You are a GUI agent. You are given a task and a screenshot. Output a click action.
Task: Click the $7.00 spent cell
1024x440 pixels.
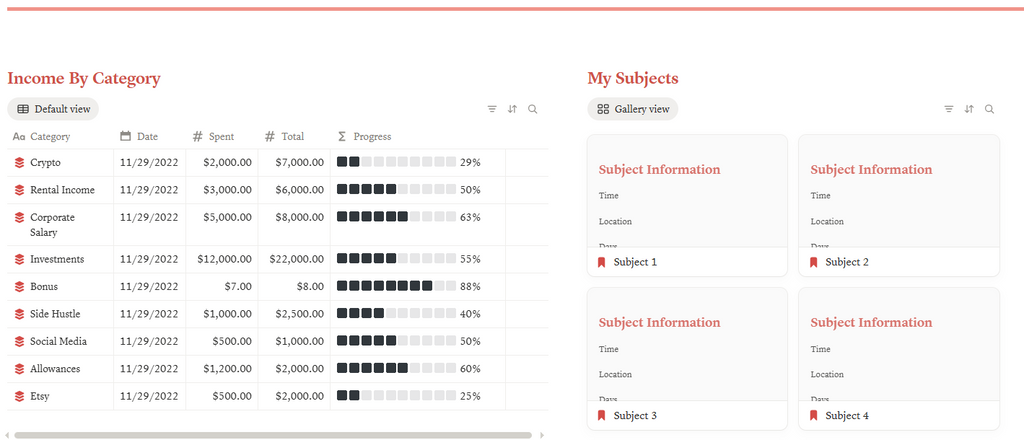(x=222, y=287)
